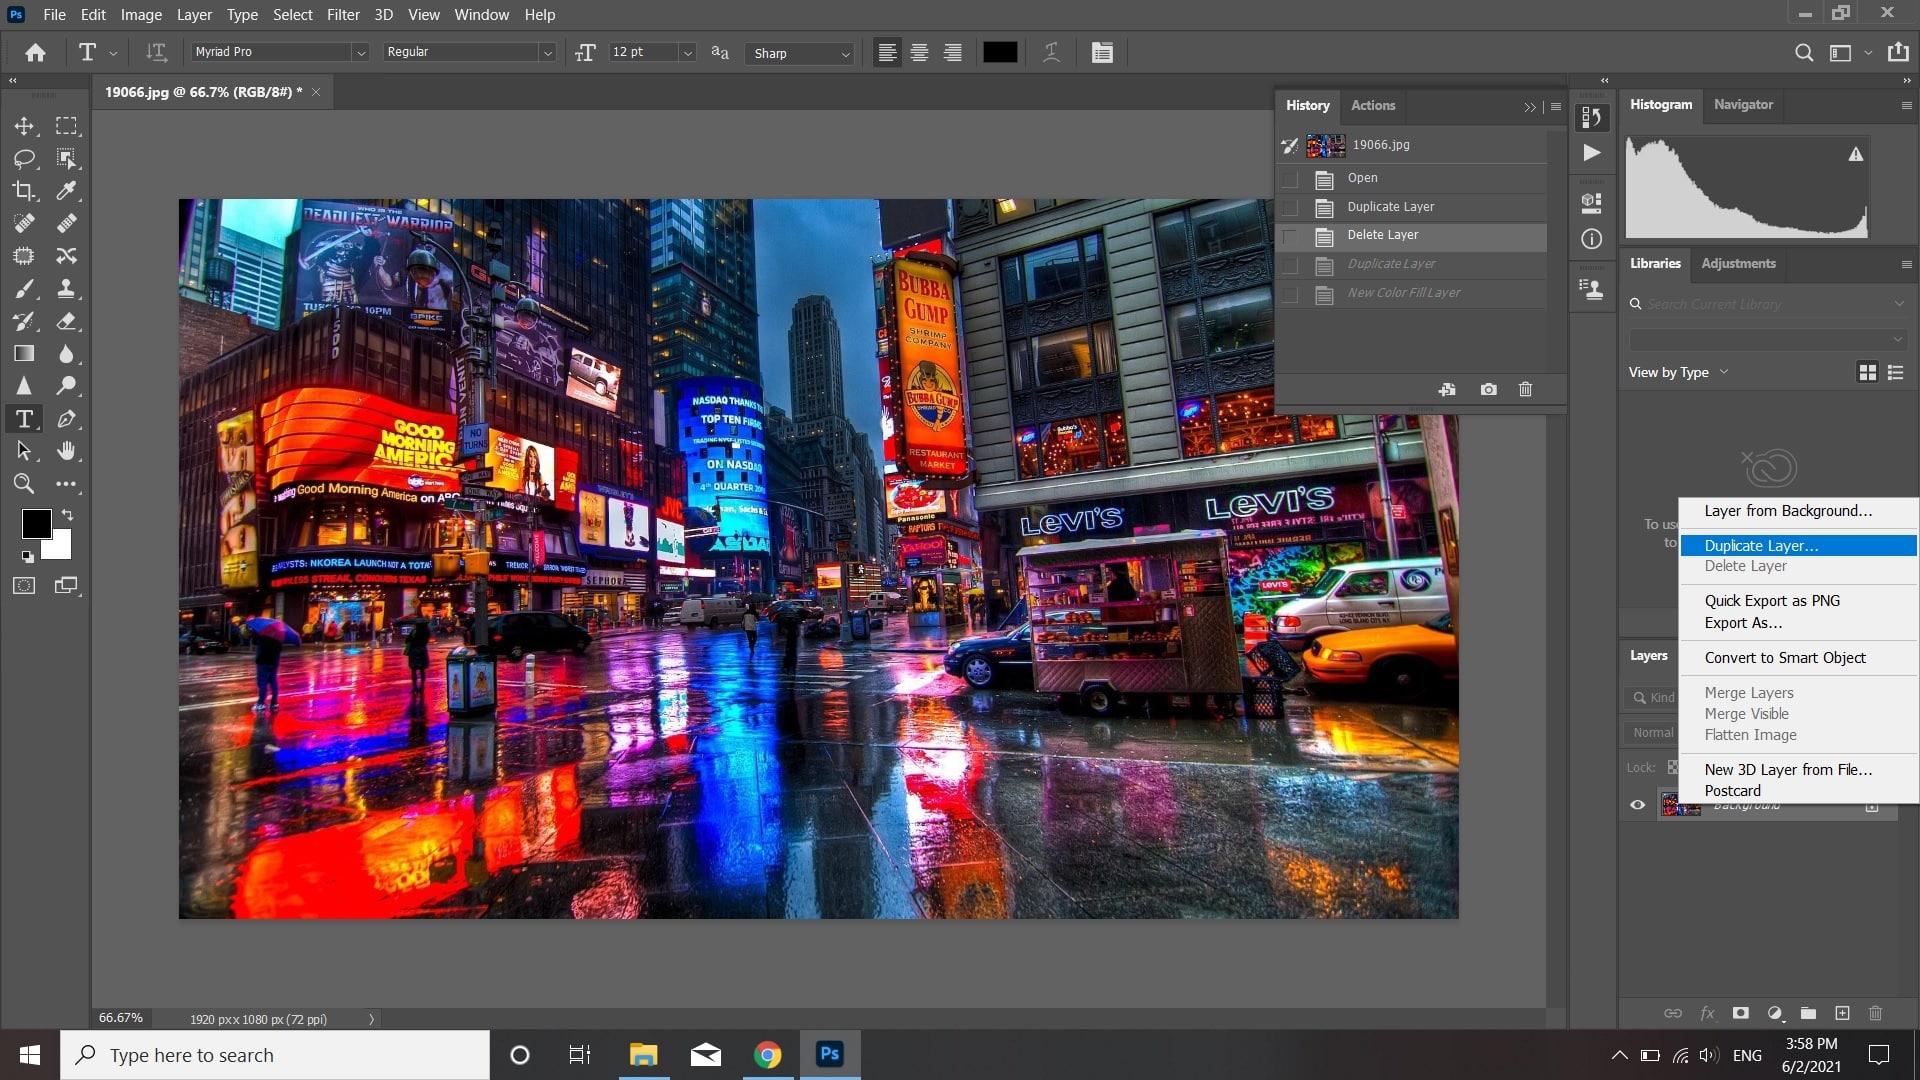Screen dimensions: 1920x1080
Task: Click the background color swatch
Action: click(60, 548)
